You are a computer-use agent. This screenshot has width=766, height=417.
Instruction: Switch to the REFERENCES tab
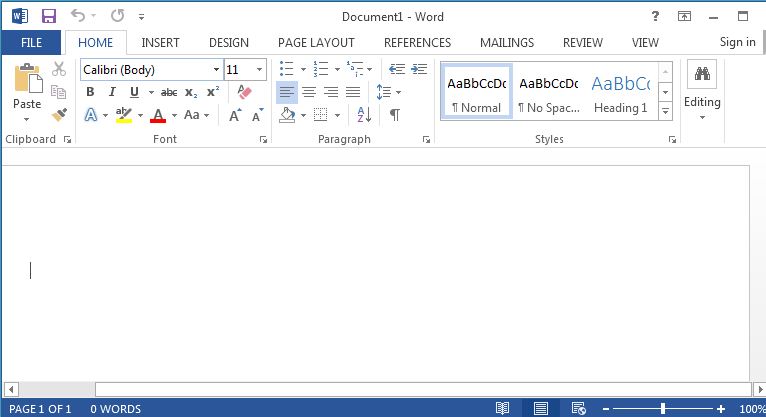point(417,42)
